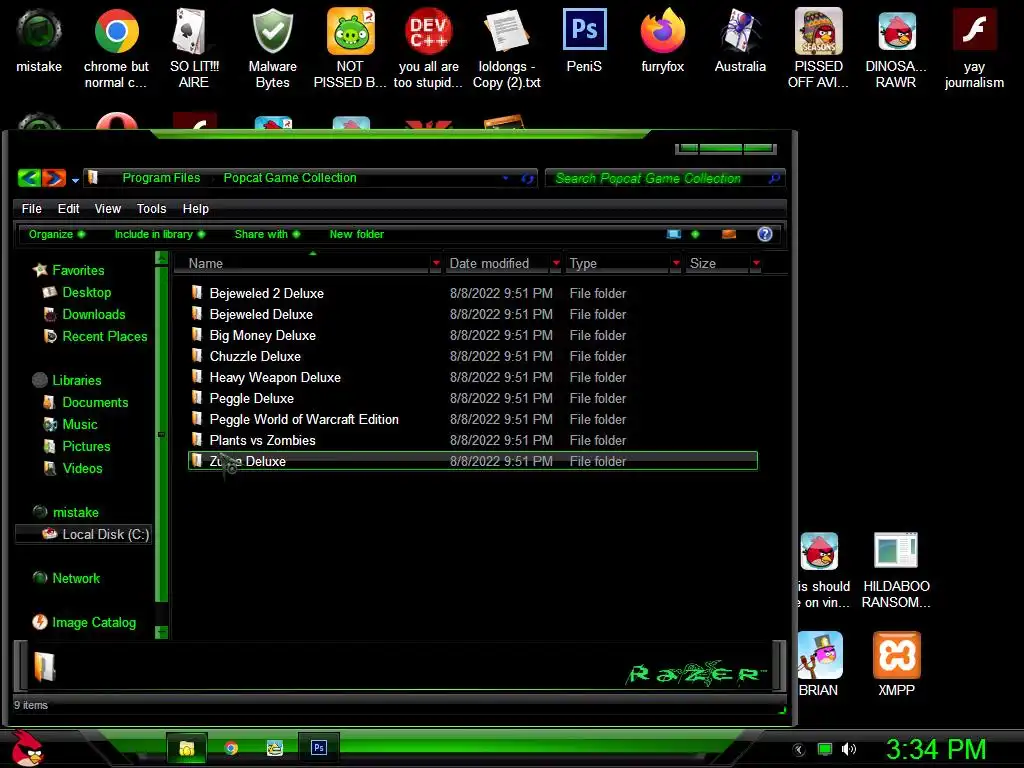Open recent pages dropdown beside nav arrows
The height and width of the screenshot is (768, 1024).
(x=76, y=180)
